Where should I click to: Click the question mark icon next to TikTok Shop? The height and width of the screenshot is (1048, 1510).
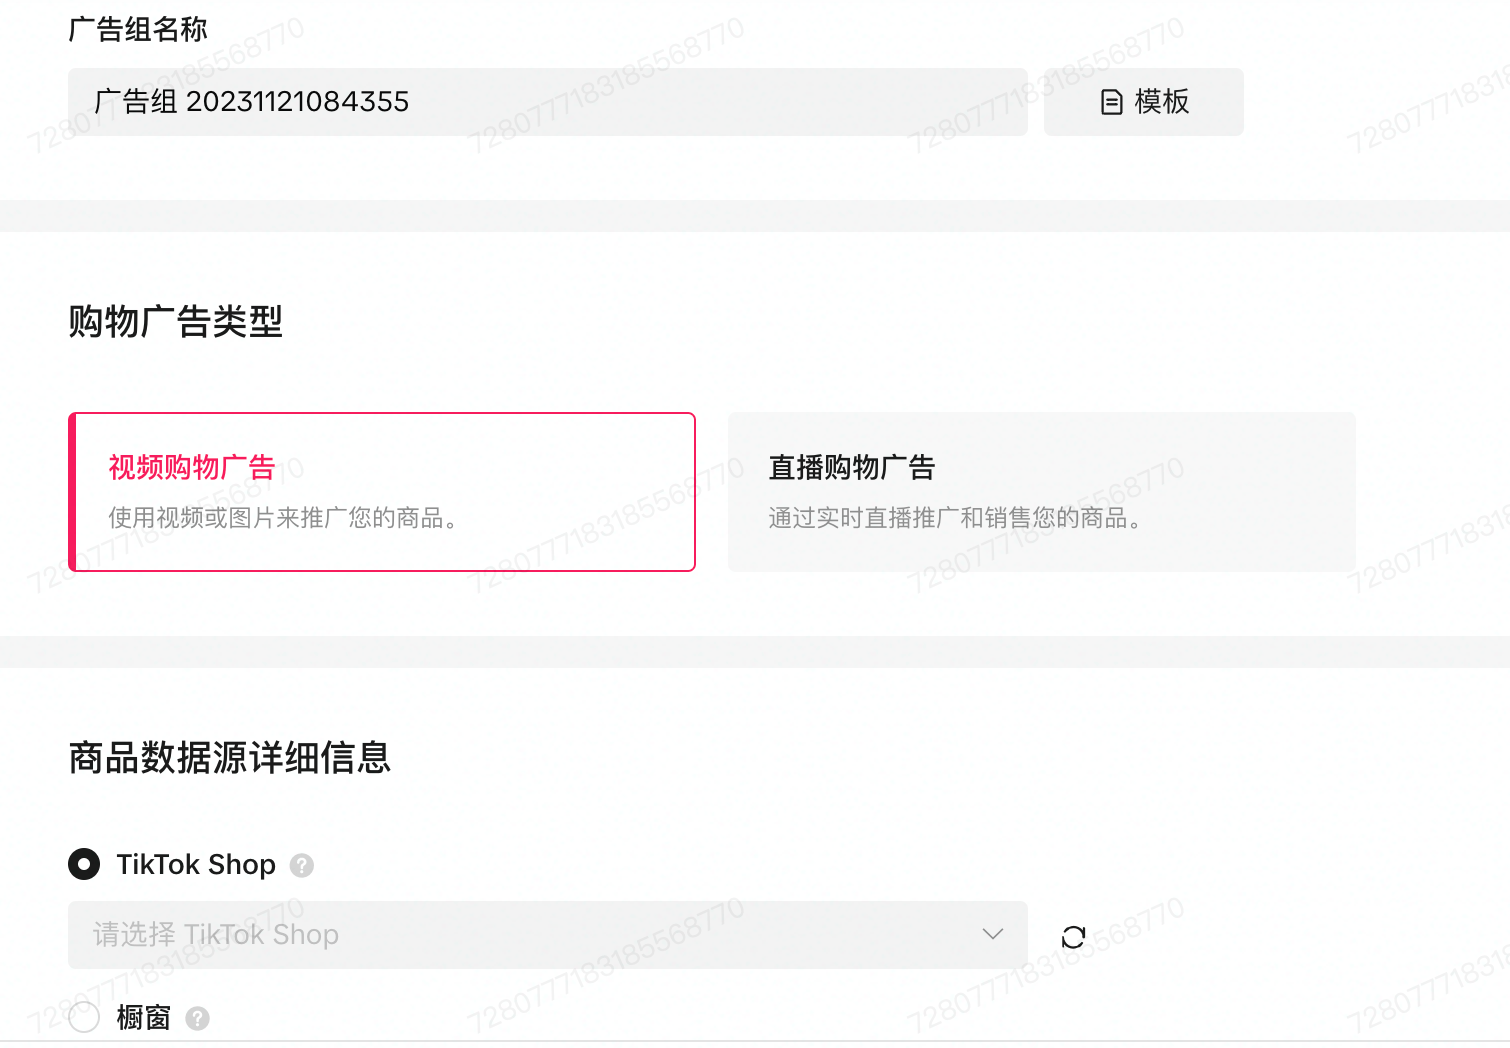[302, 865]
